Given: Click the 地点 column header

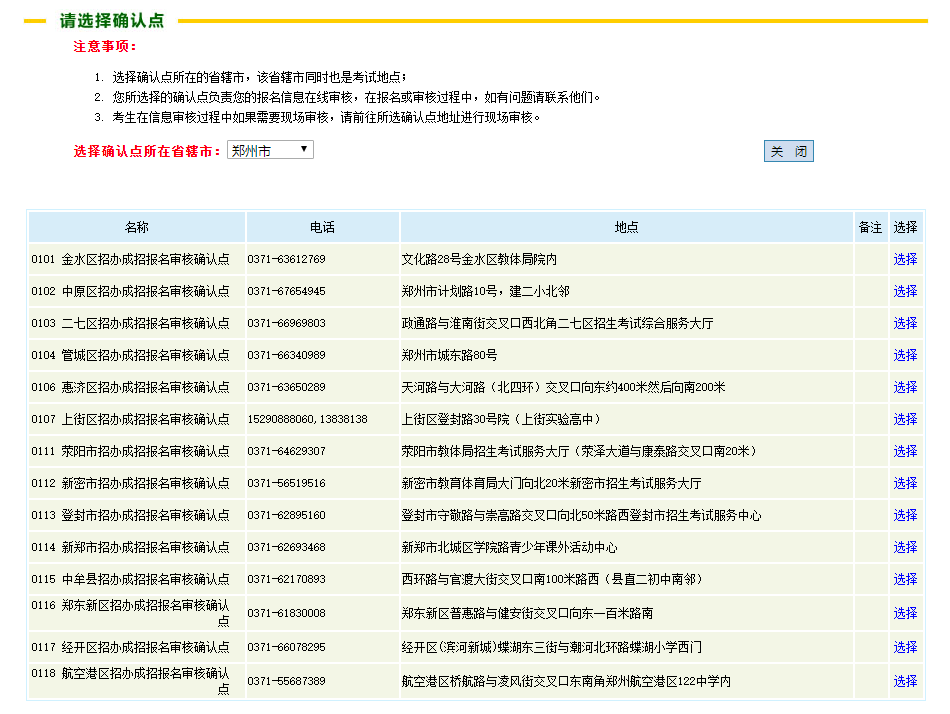Looking at the screenshot, I should (x=626, y=227).
